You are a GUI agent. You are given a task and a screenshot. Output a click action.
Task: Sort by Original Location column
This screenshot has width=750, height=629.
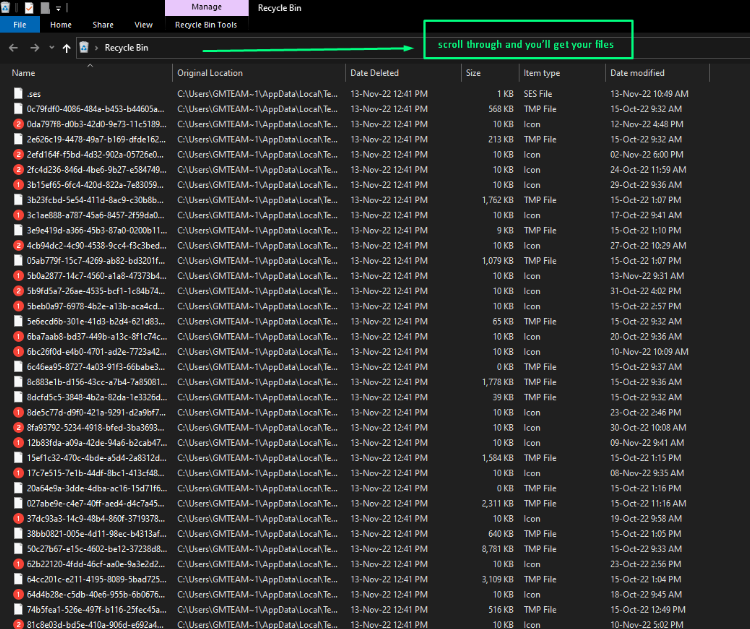(210, 73)
